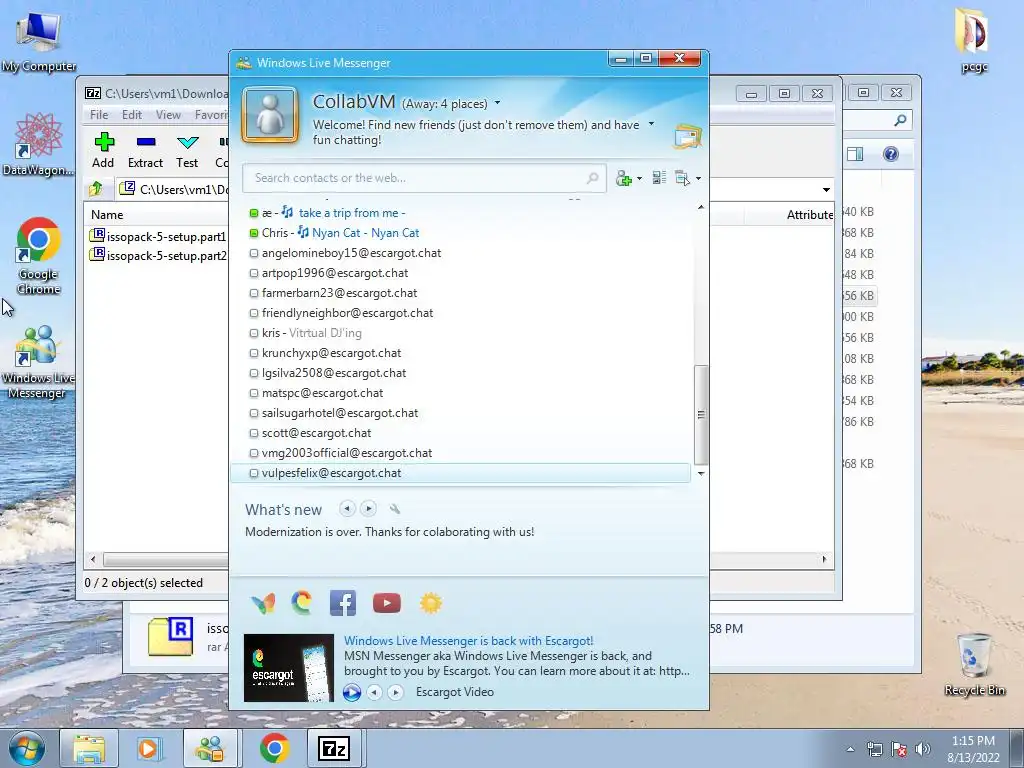
Task: Play the Escargot Video
Action: pyautogui.click(x=352, y=692)
